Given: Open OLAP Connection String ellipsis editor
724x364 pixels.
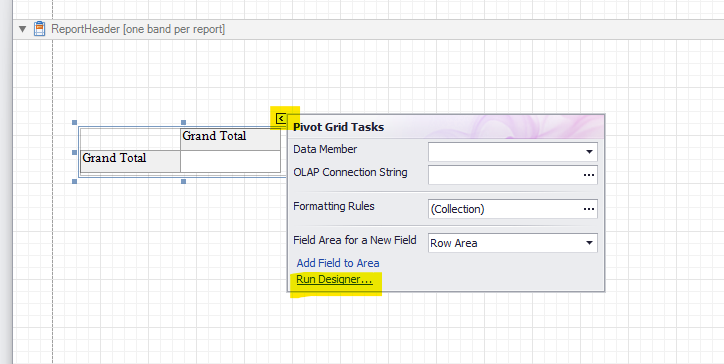Looking at the screenshot, I should coord(589,175).
